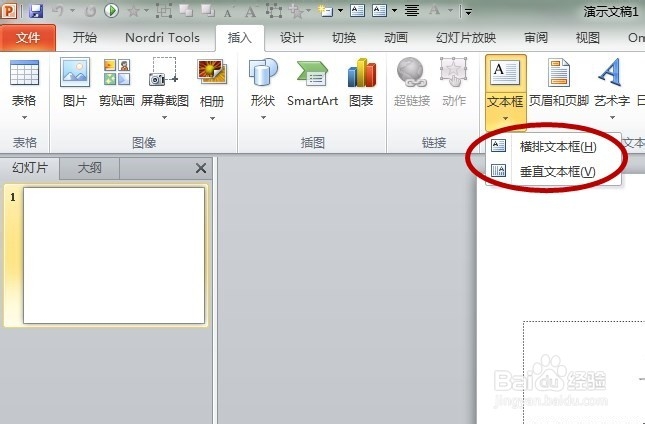Collapse the 文本框 dropdown arrow

coord(506,119)
